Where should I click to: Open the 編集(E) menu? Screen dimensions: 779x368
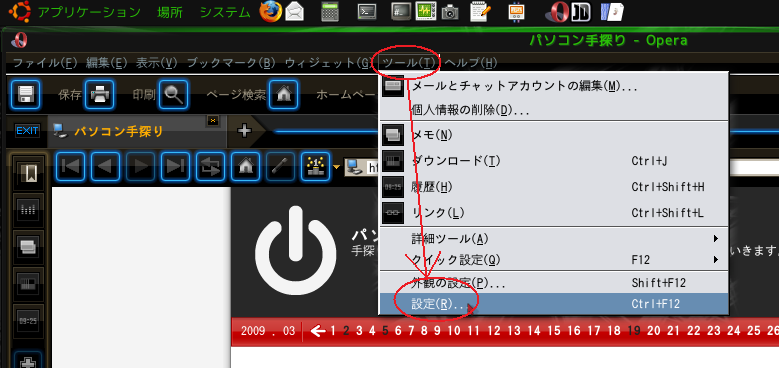click(x=107, y=63)
